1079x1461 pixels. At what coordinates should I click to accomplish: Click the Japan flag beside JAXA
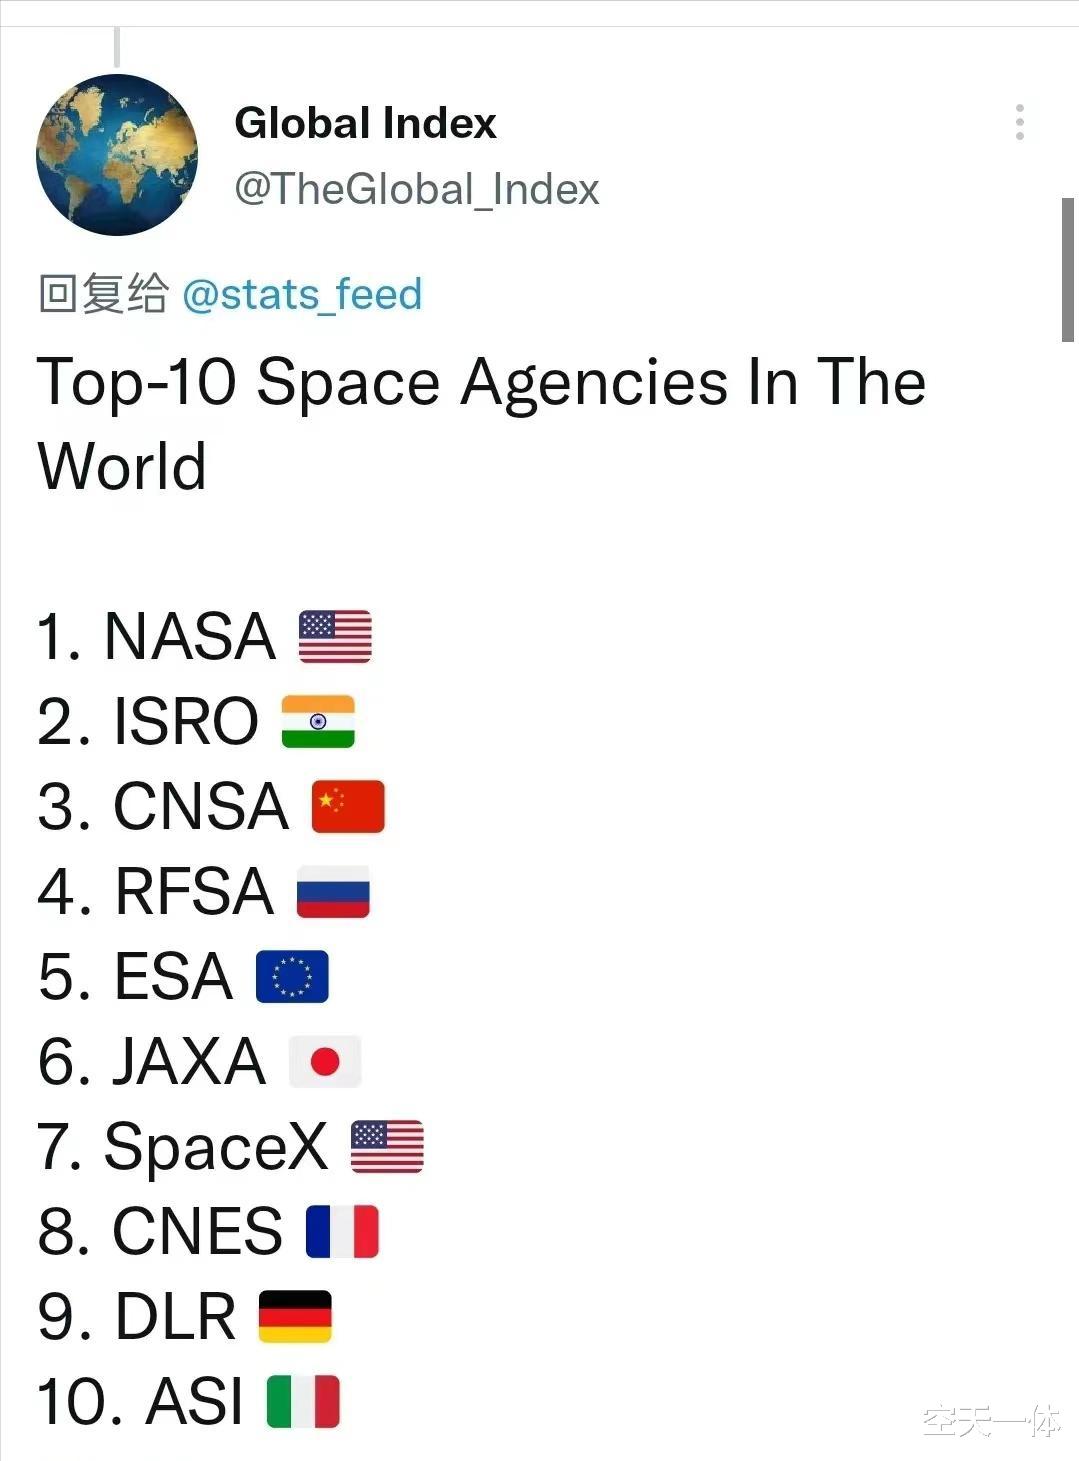click(325, 1062)
